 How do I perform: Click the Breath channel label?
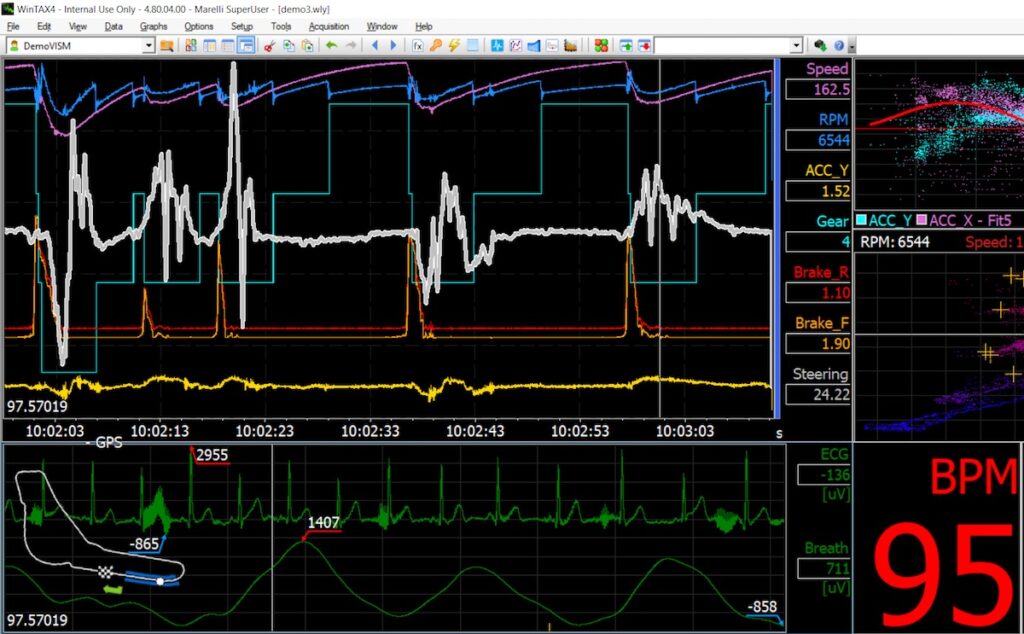click(826, 548)
